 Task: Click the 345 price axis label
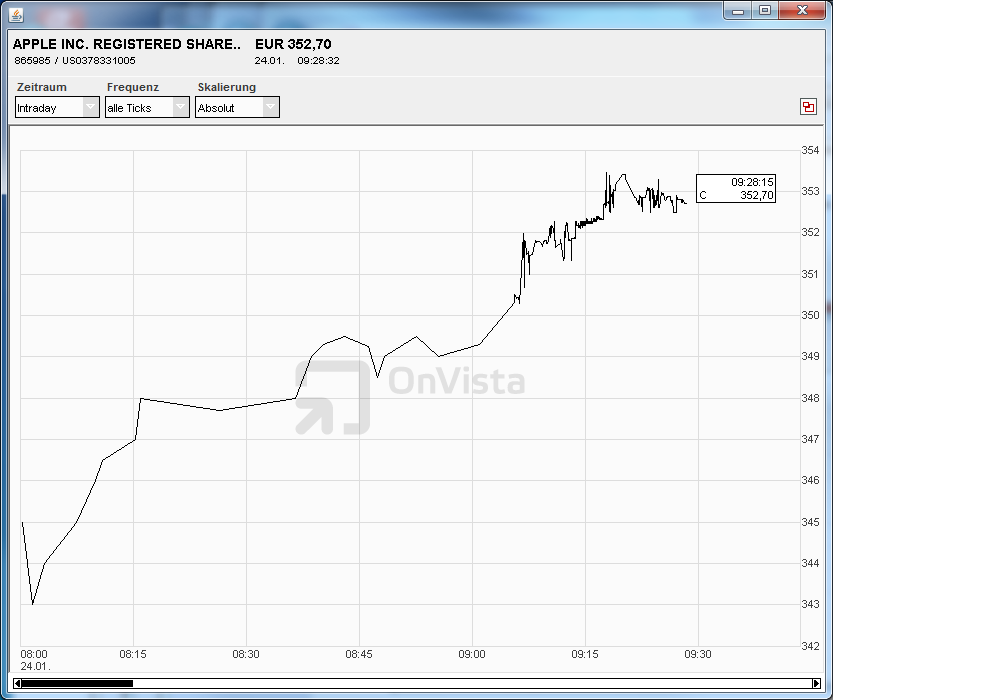[811, 523]
